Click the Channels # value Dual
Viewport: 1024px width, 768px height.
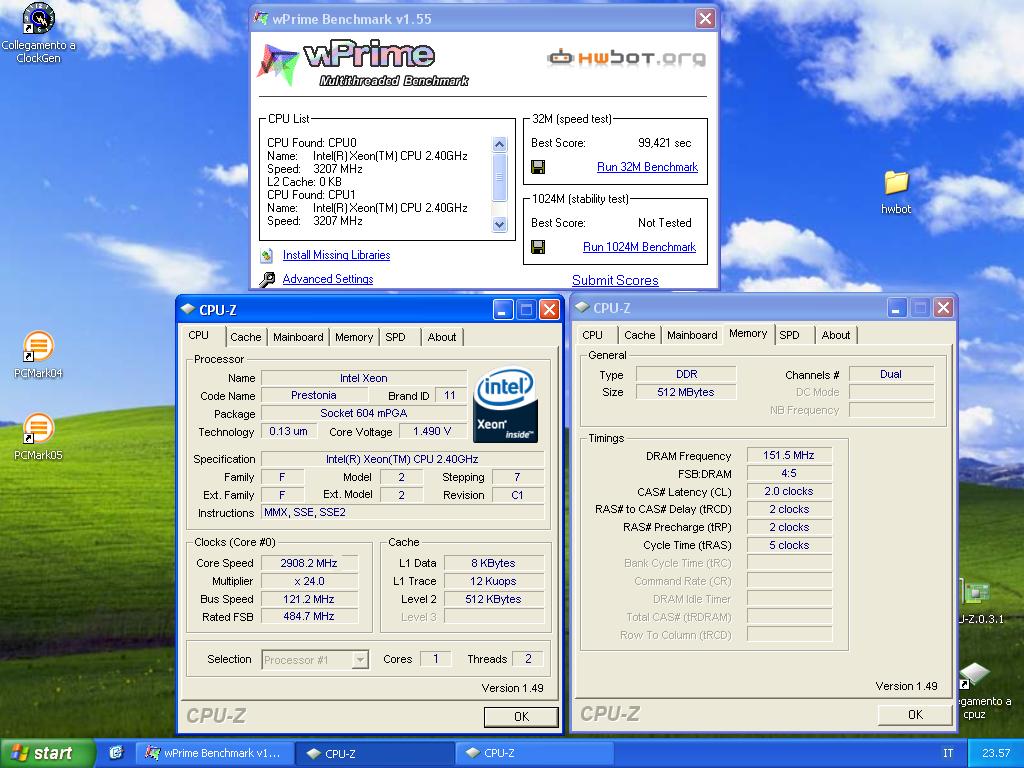click(x=891, y=374)
